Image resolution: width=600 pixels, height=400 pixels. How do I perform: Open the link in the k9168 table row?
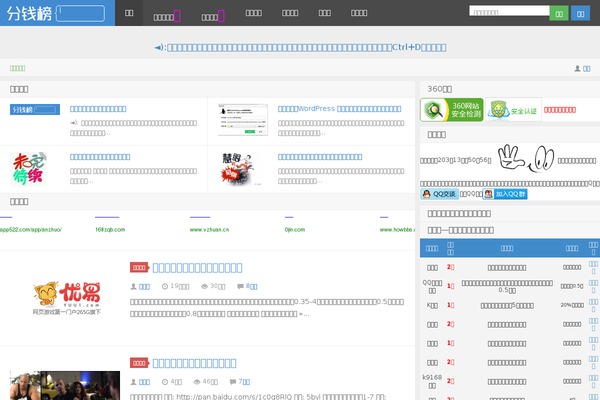(593, 381)
